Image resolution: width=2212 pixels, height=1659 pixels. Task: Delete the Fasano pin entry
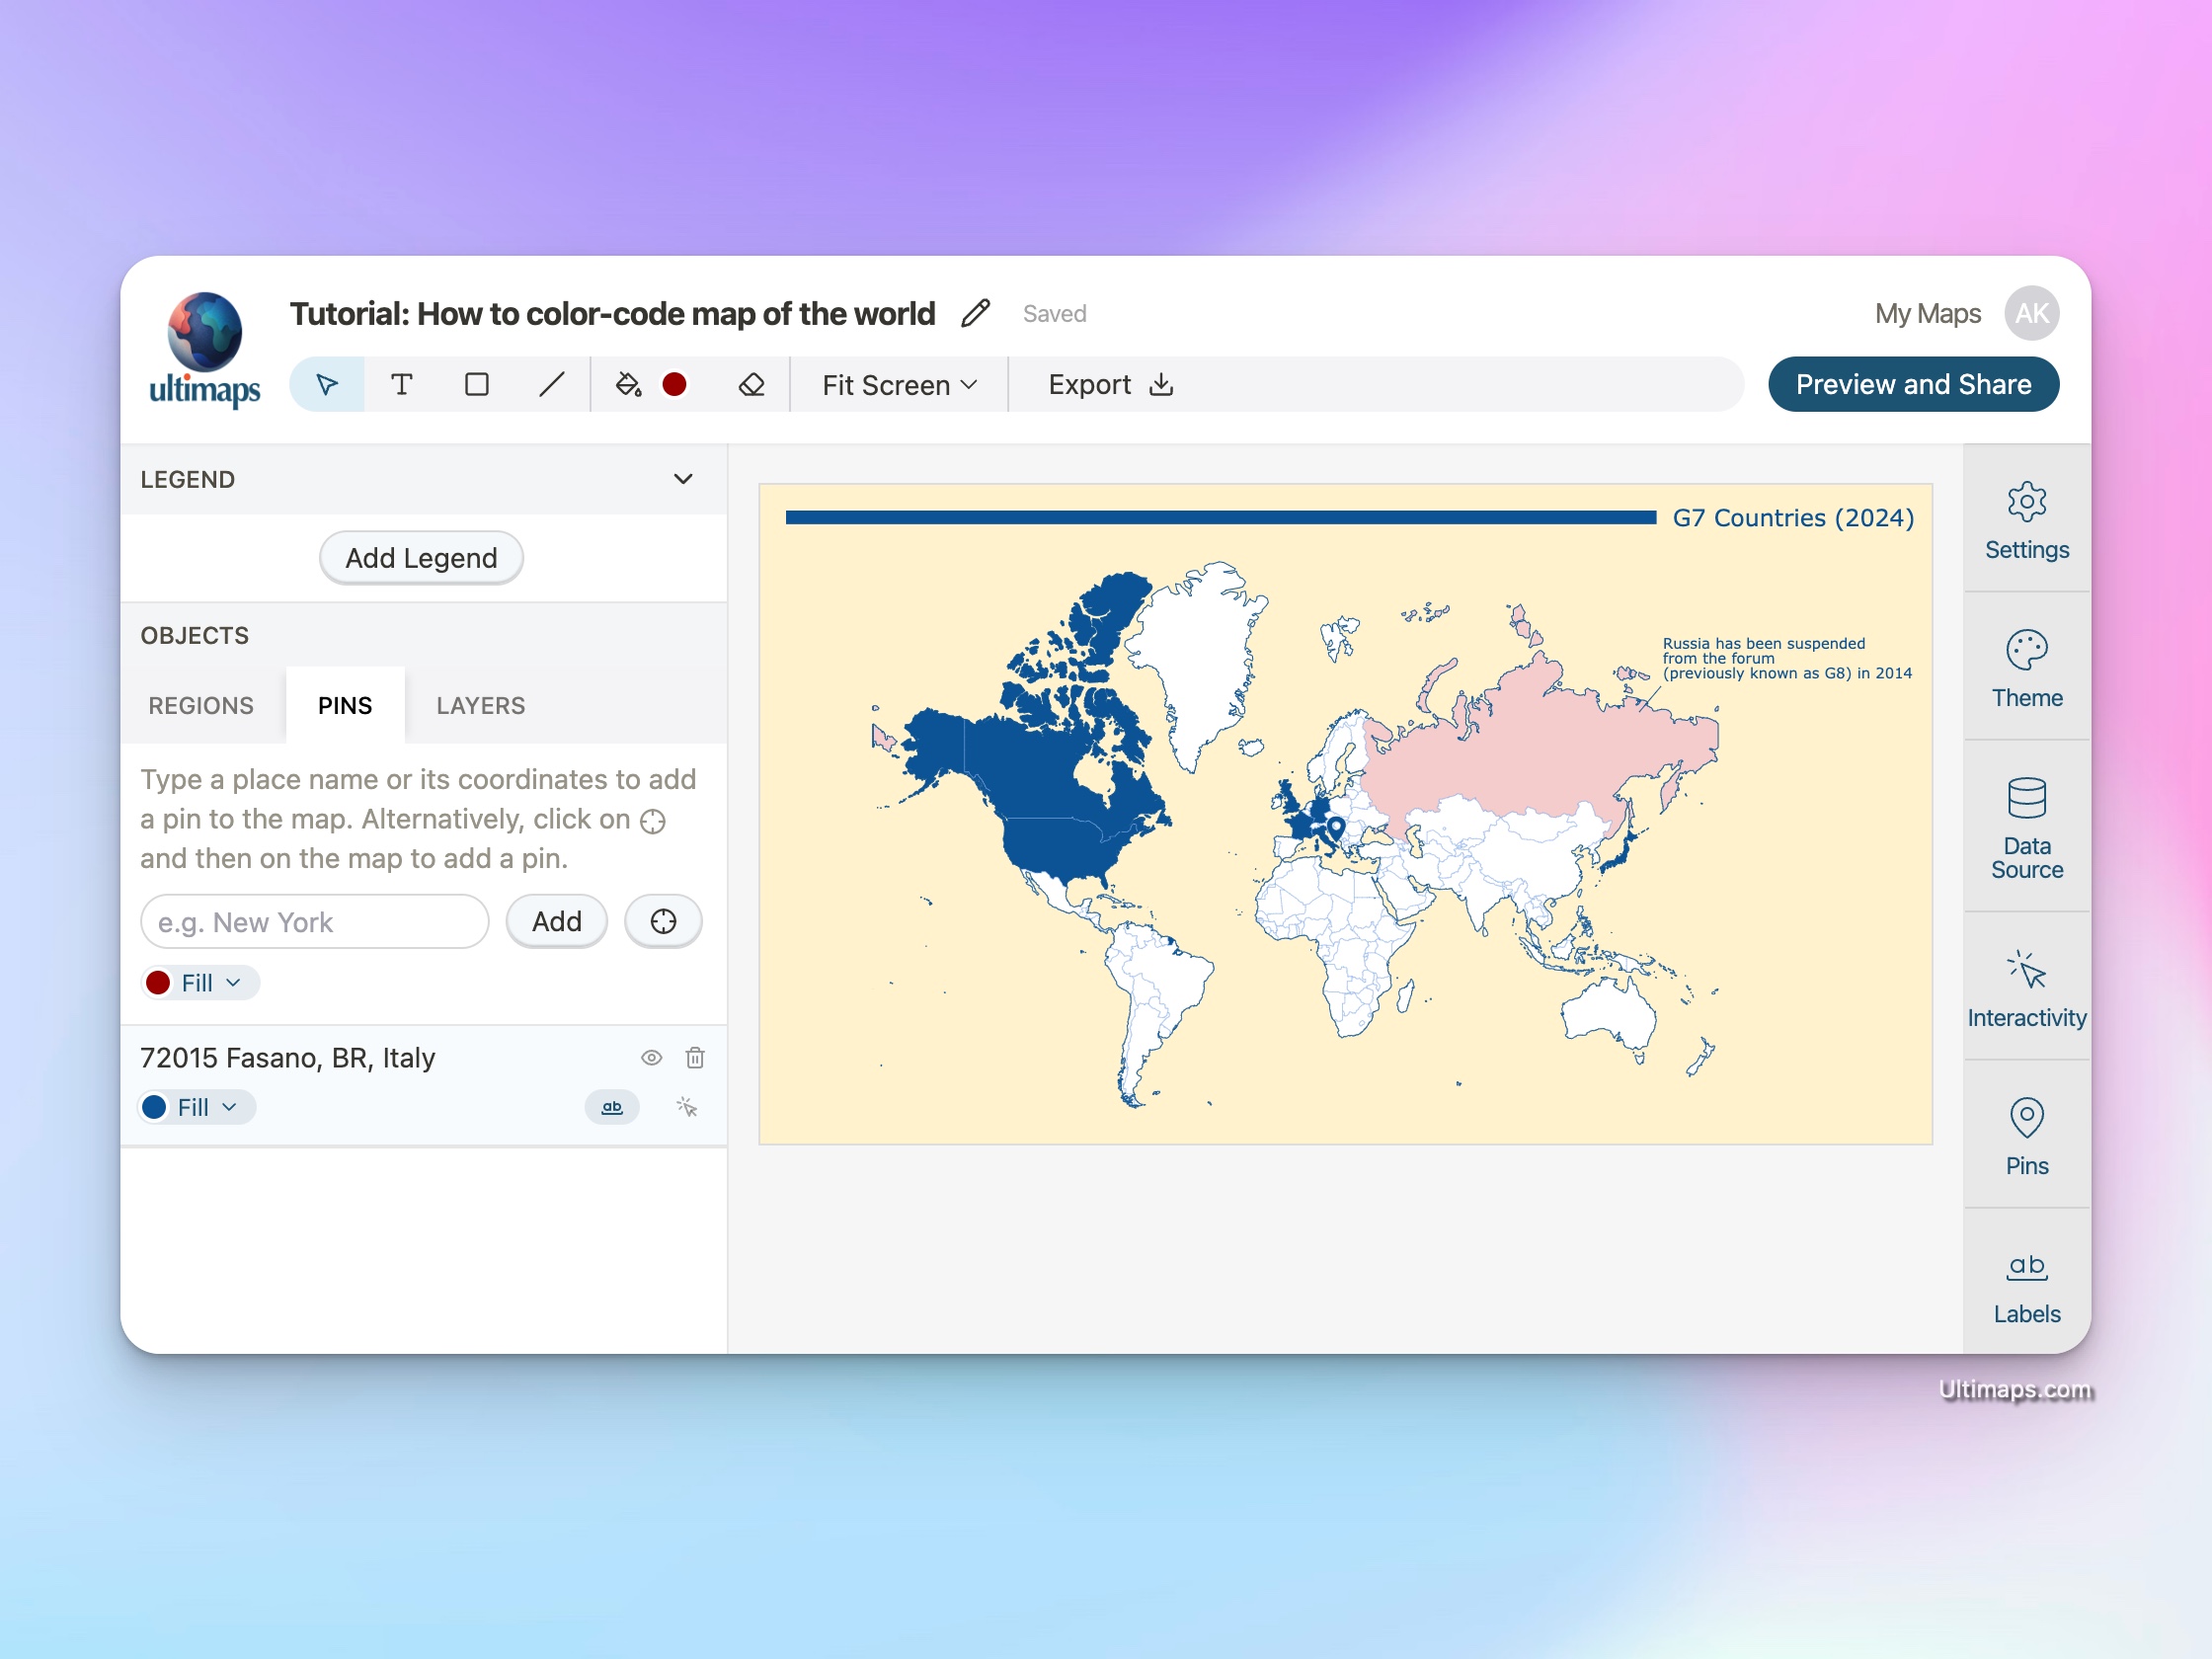pyautogui.click(x=693, y=1058)
